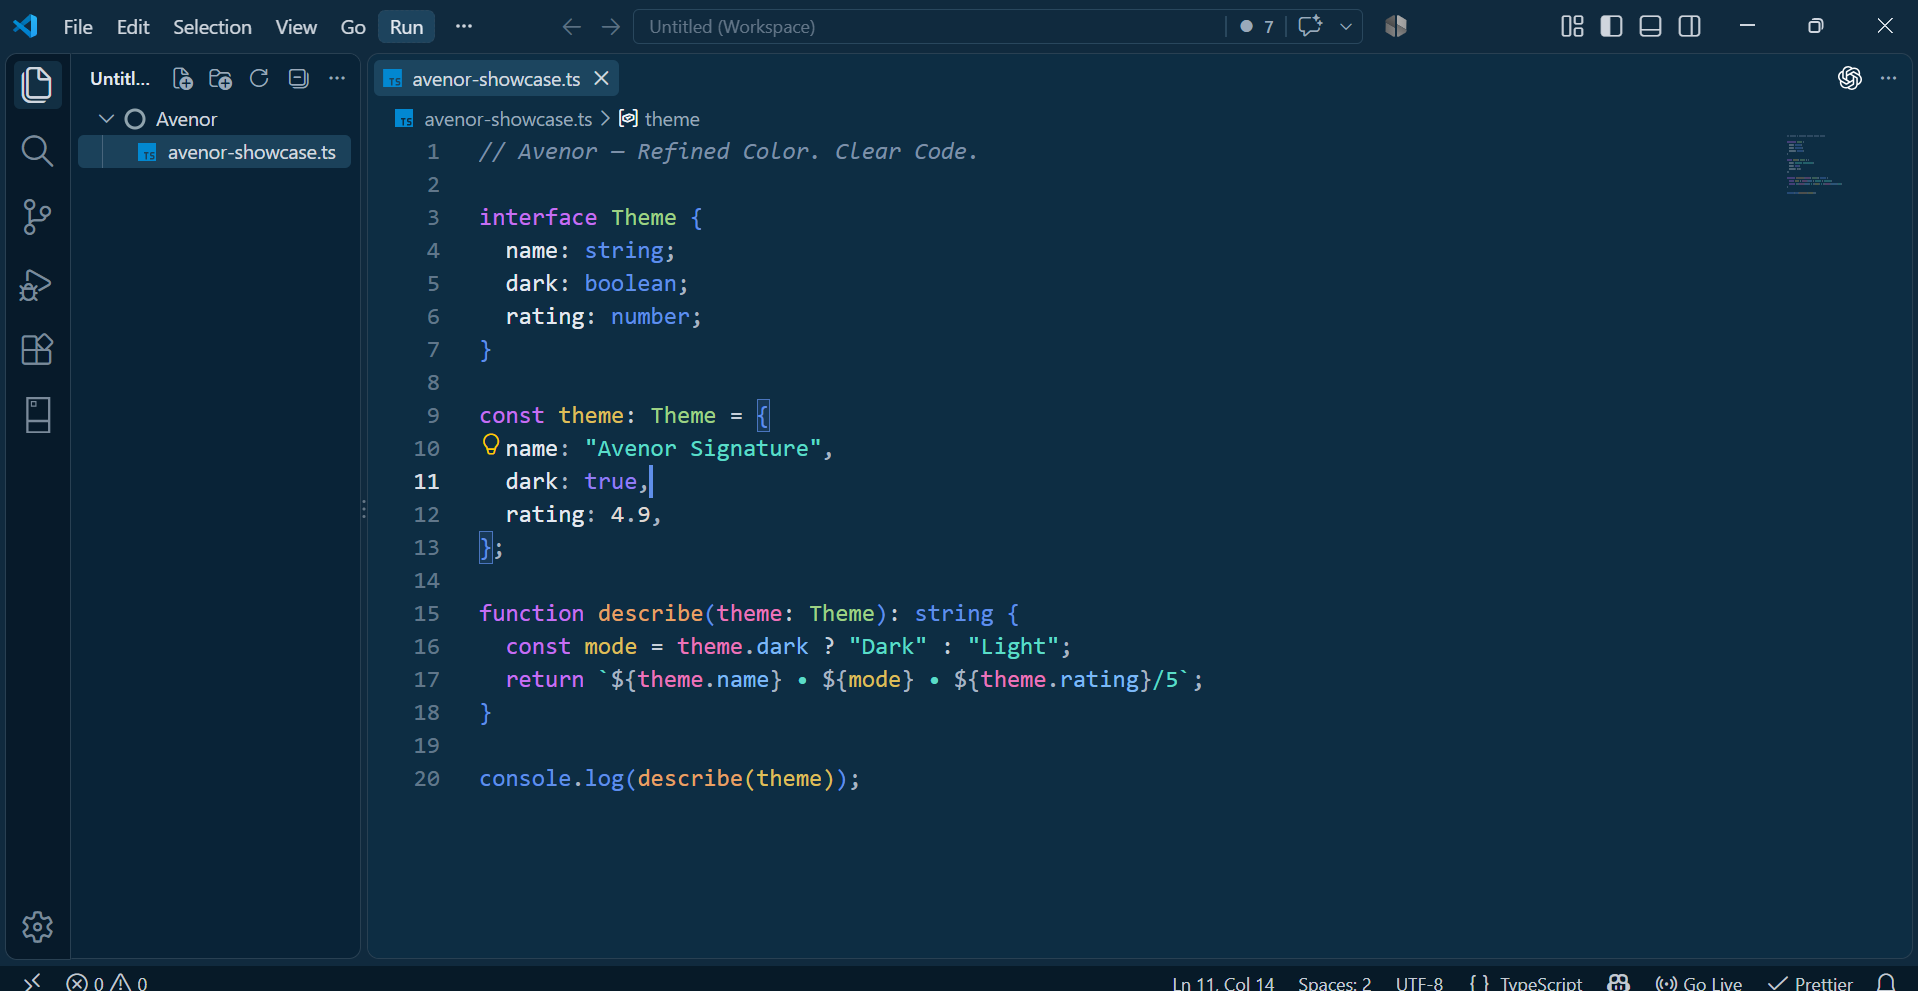Click UTF-8 encoding selector
The image size is (1918, 991).
click(1419, 983)
